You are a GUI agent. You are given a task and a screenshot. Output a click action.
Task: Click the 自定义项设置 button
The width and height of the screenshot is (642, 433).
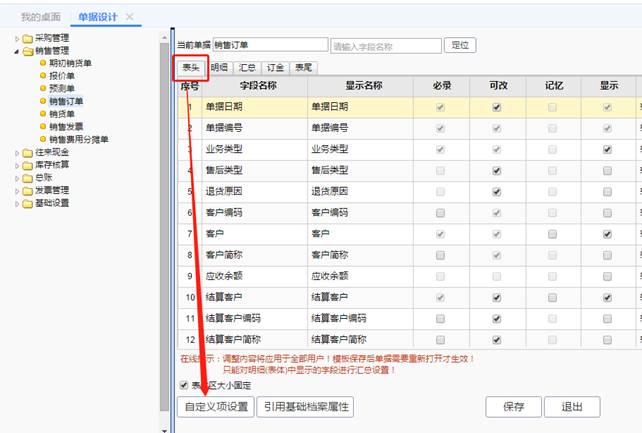point(216,407)
